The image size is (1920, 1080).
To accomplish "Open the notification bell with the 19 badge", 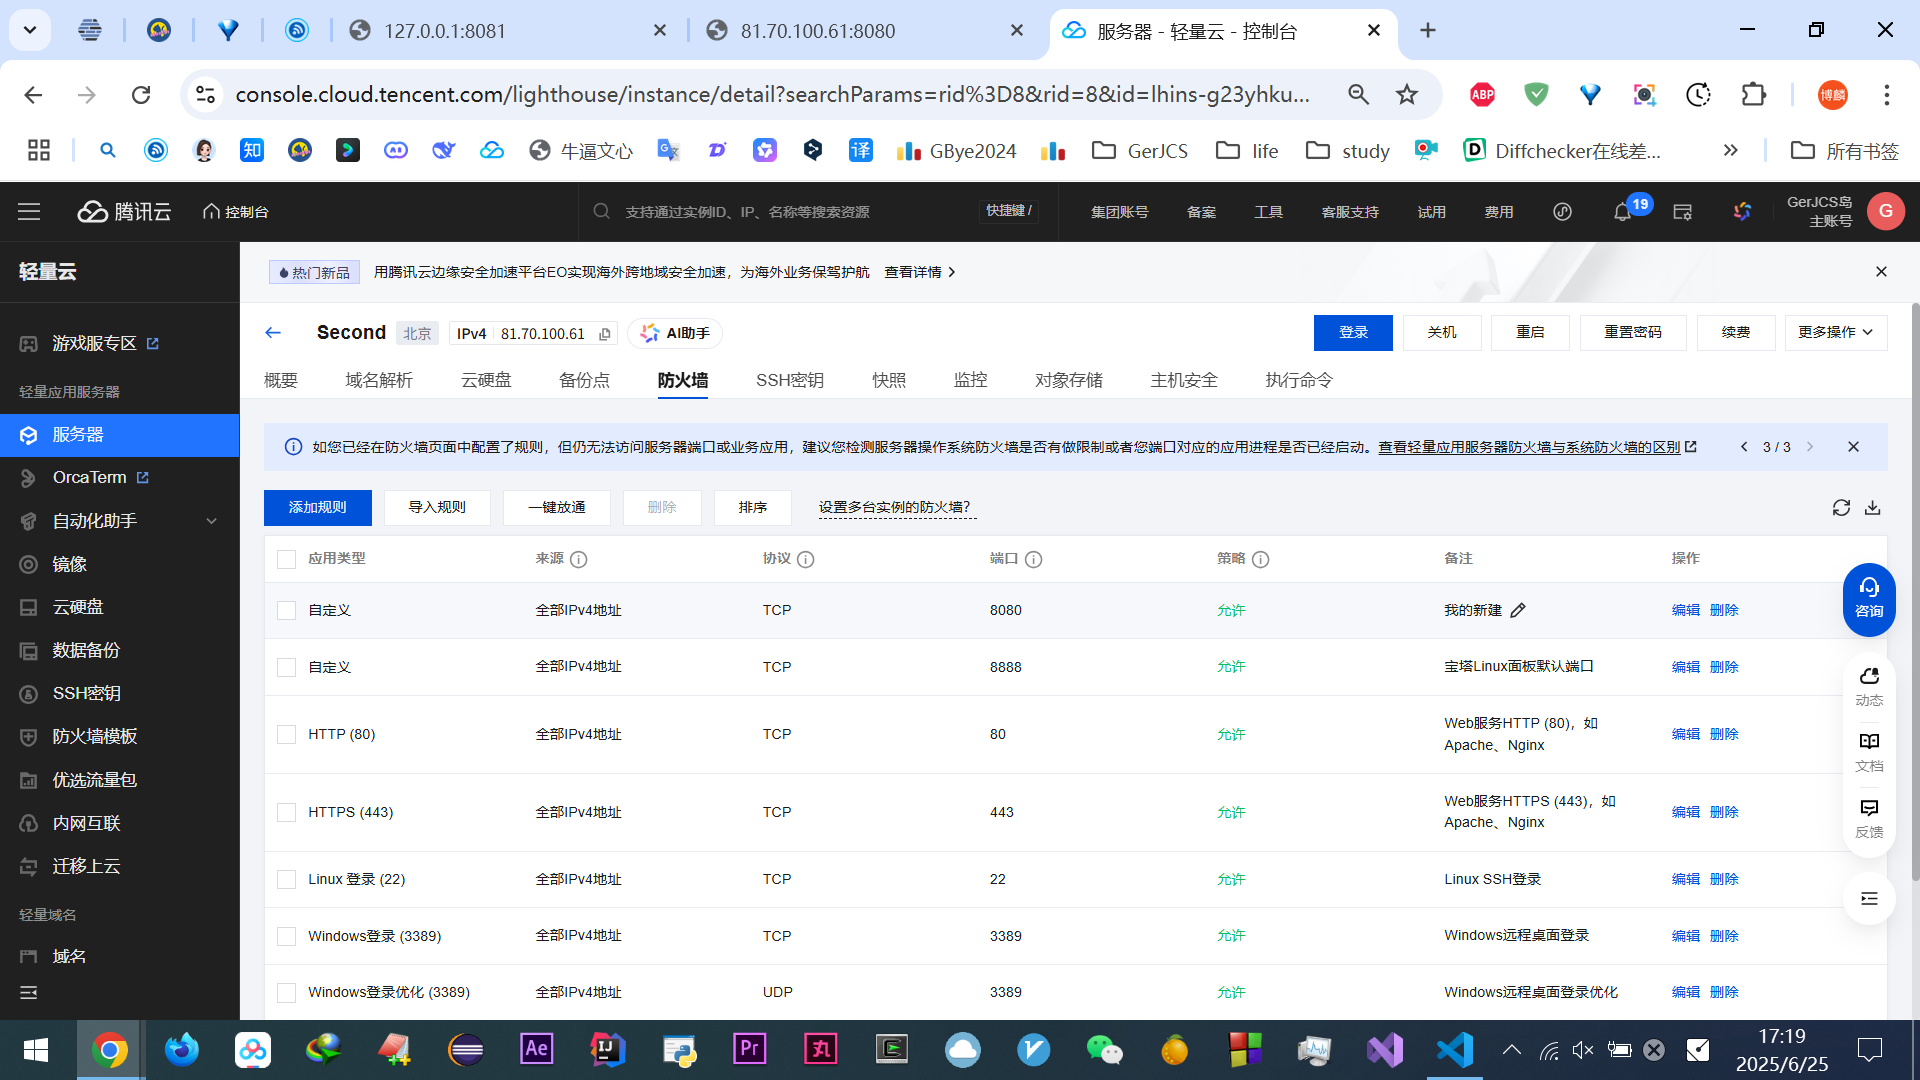I will pos(1622,212).
